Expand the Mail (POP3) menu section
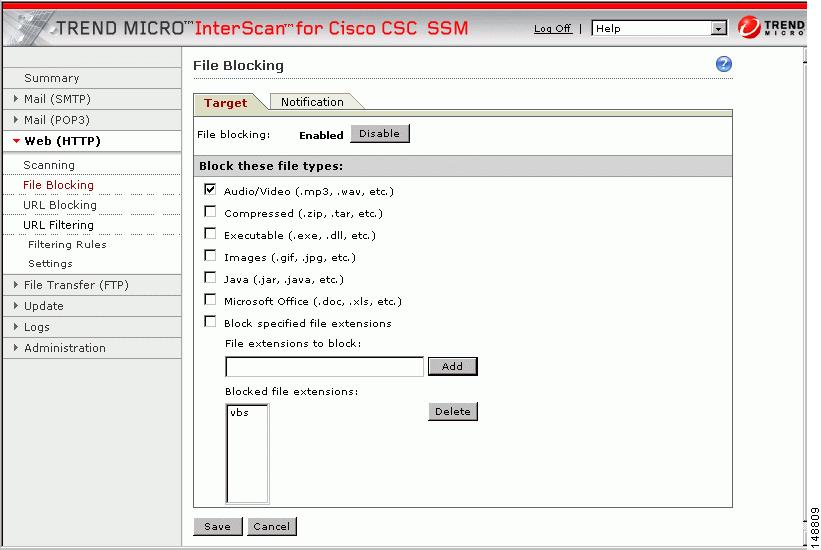The height and width of the screenshot is (550, 821). tap(92, 120)
